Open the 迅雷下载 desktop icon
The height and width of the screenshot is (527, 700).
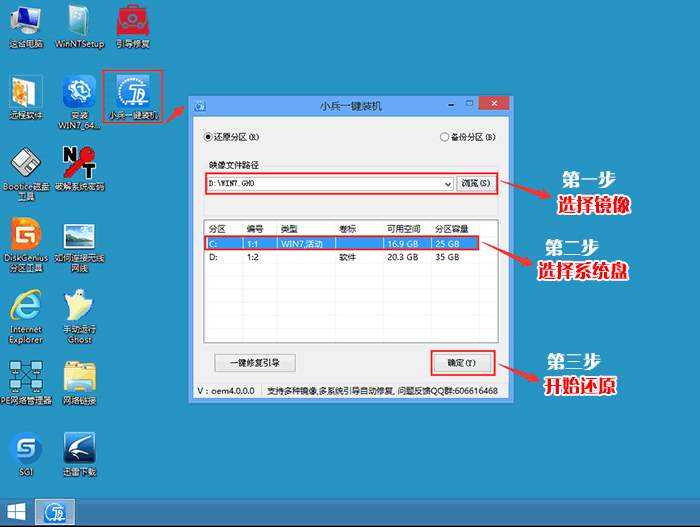click(79, 454)
